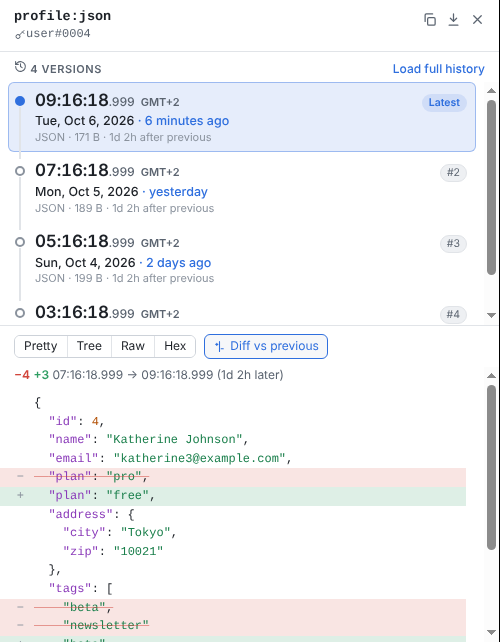This screenshot has width=500, height=642.
Task: Load full history link
Action: 439,69
